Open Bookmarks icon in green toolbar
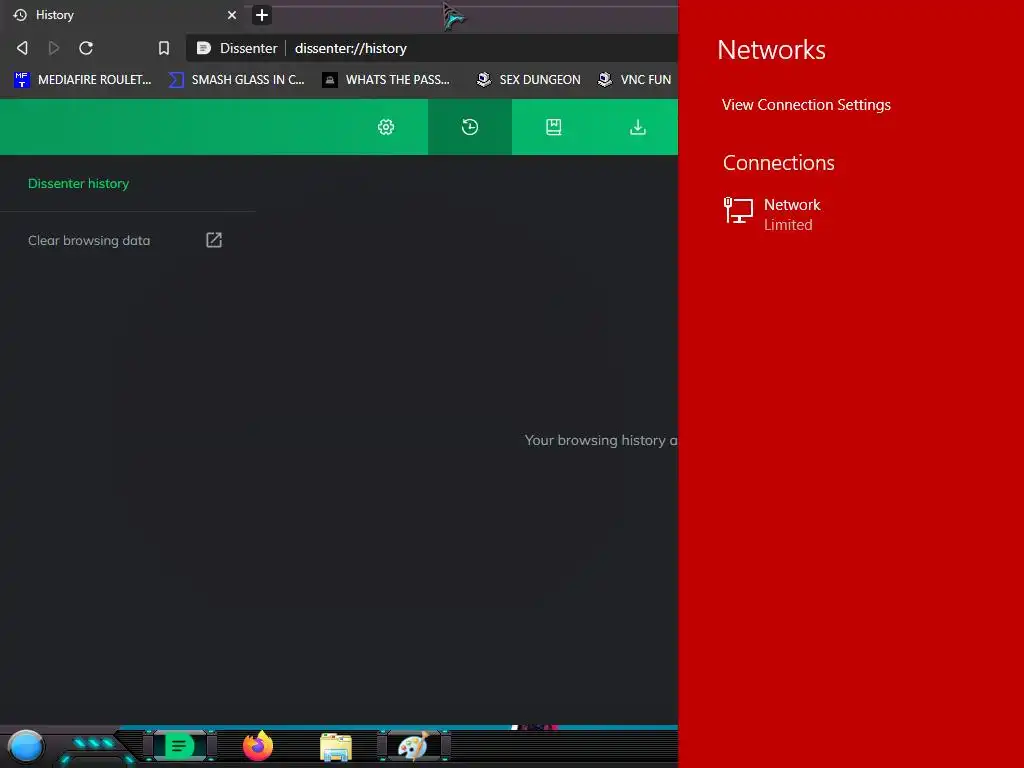 pos(554,127)
